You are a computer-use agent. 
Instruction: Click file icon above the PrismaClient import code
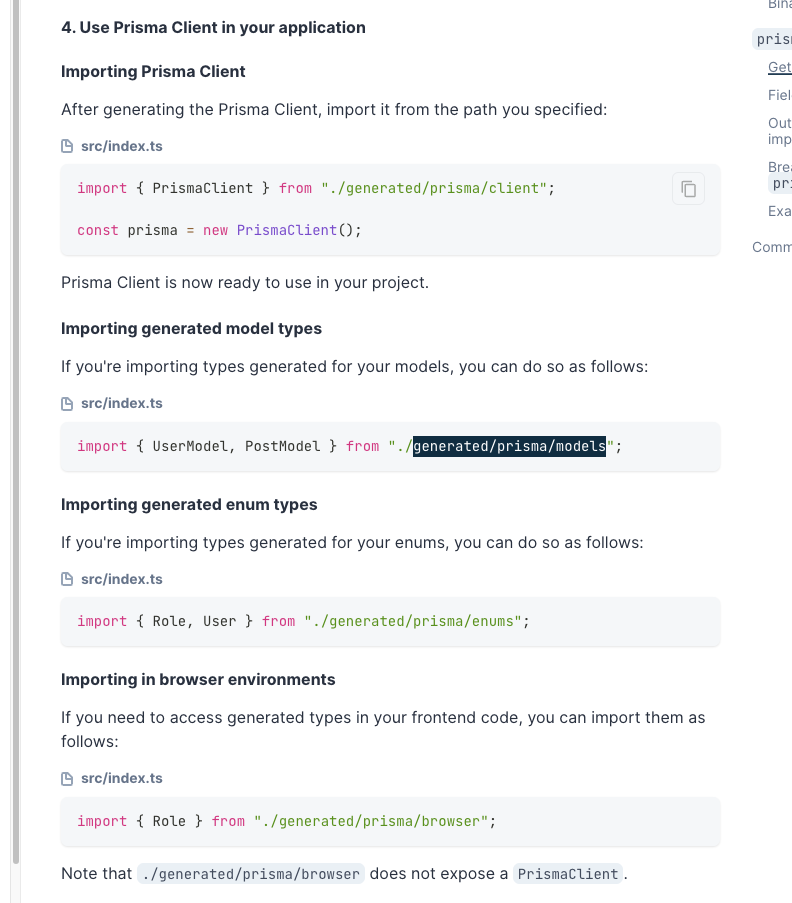68,146
